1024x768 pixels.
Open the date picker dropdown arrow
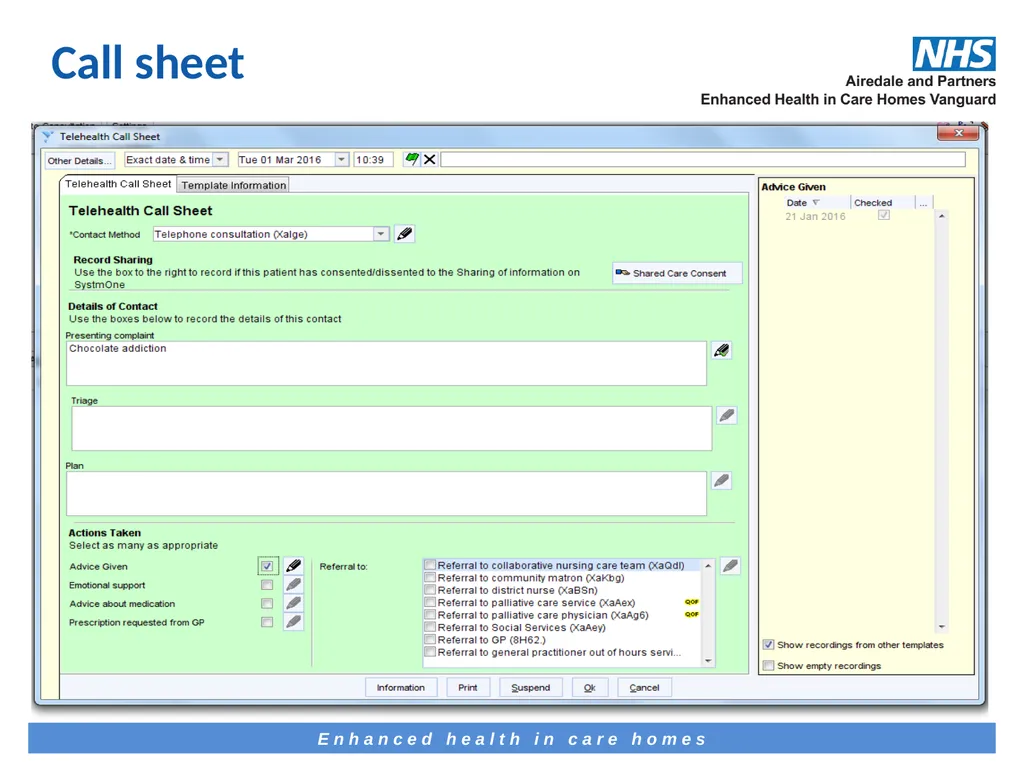(x=342, y=159)
